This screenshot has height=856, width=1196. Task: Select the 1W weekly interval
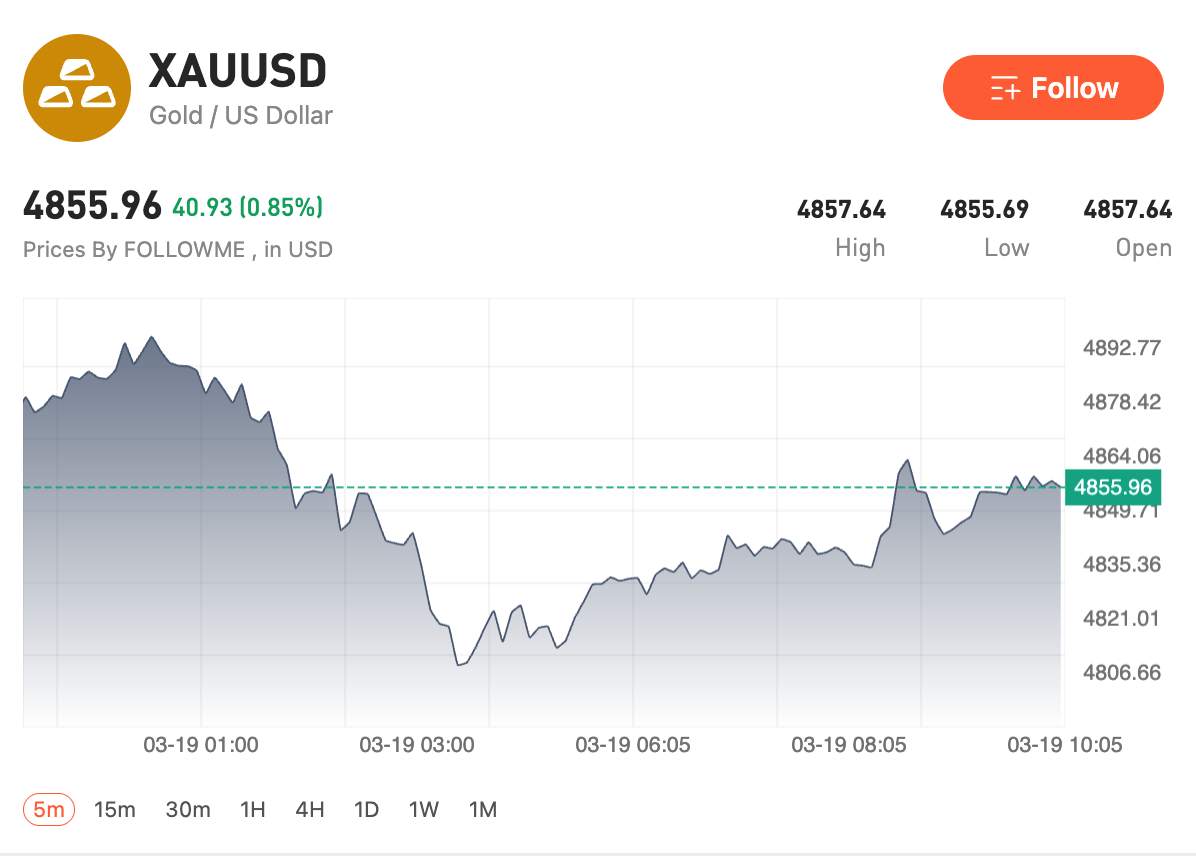(x=424, y=810)
